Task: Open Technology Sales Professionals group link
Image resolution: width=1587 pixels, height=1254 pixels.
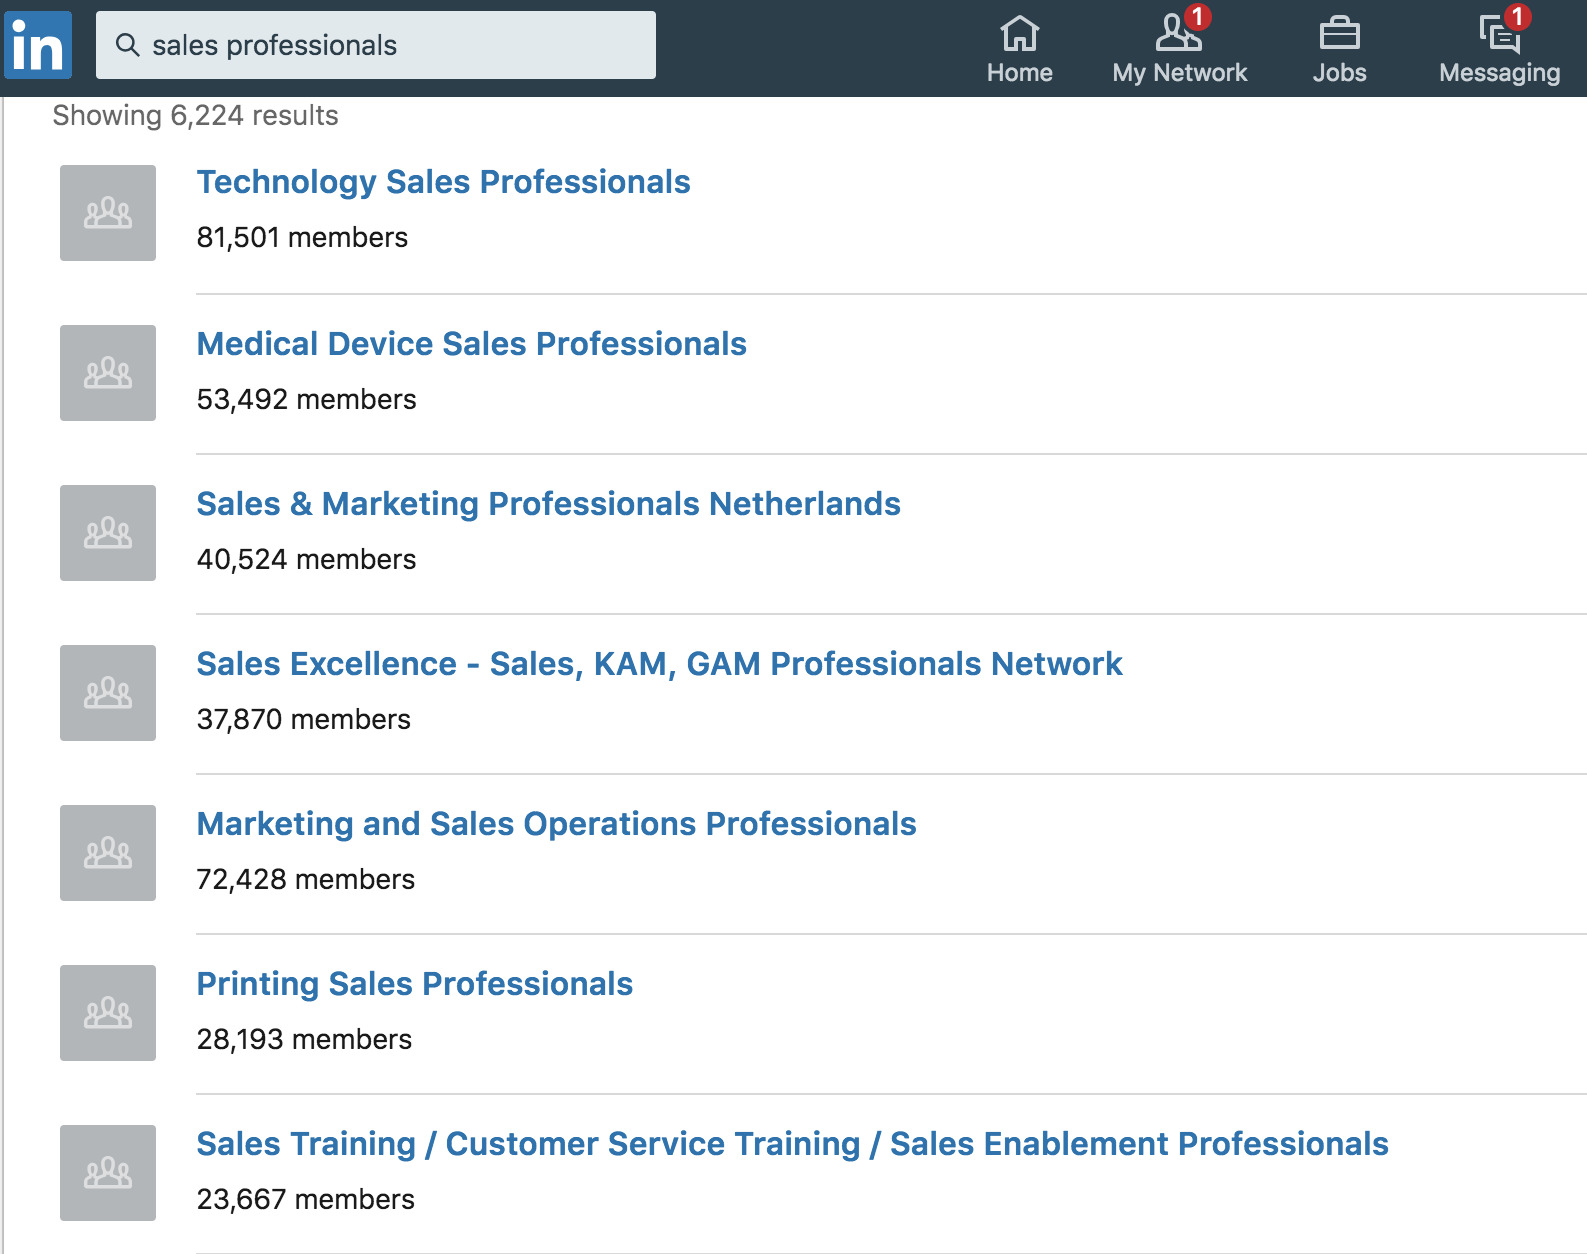Action: pyautogui.click(x=443, y=182)
